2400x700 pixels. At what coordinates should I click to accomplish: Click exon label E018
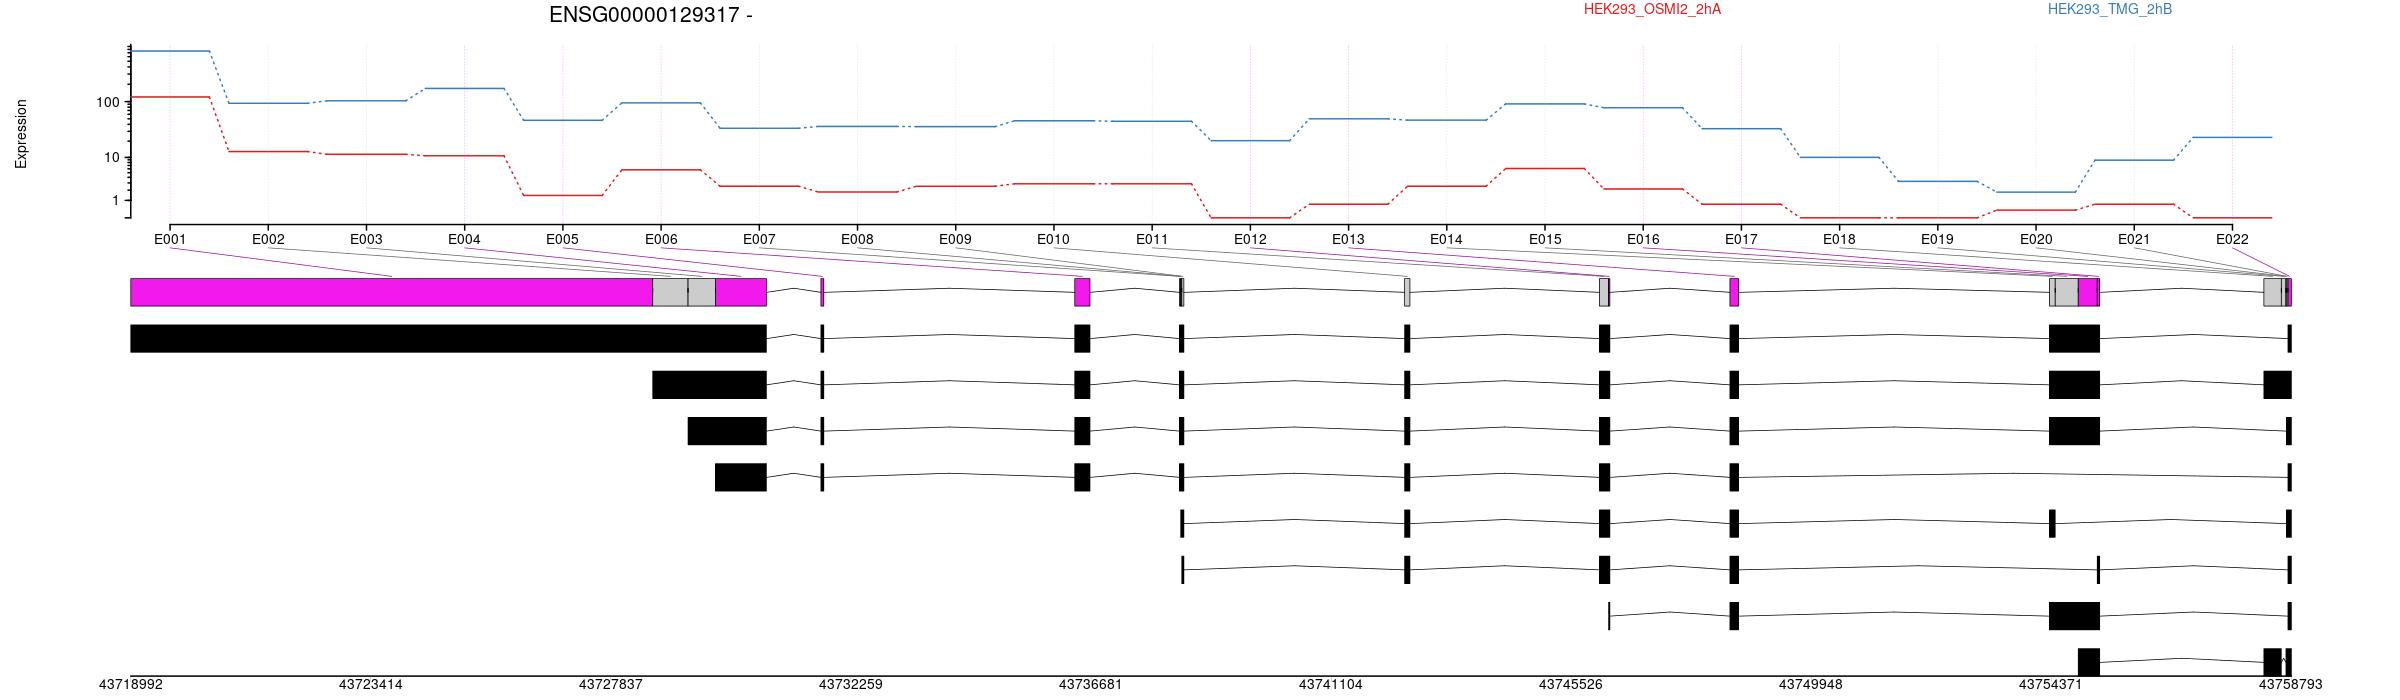1839,240
